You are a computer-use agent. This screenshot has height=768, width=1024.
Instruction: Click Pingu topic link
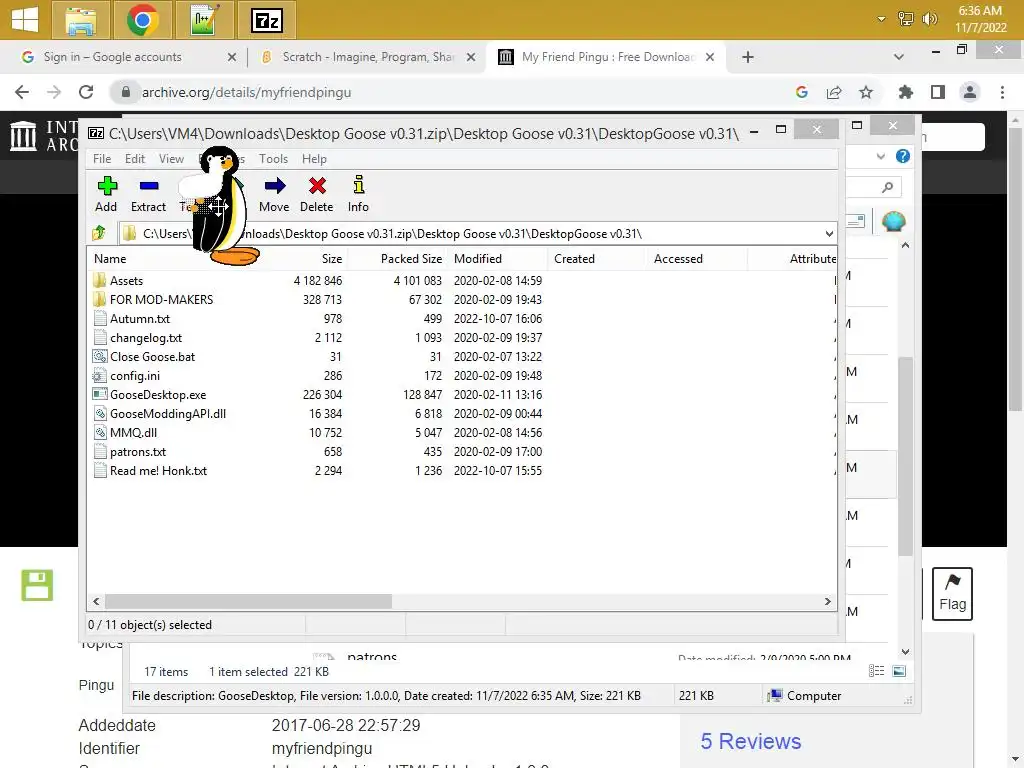click(96, 685)
